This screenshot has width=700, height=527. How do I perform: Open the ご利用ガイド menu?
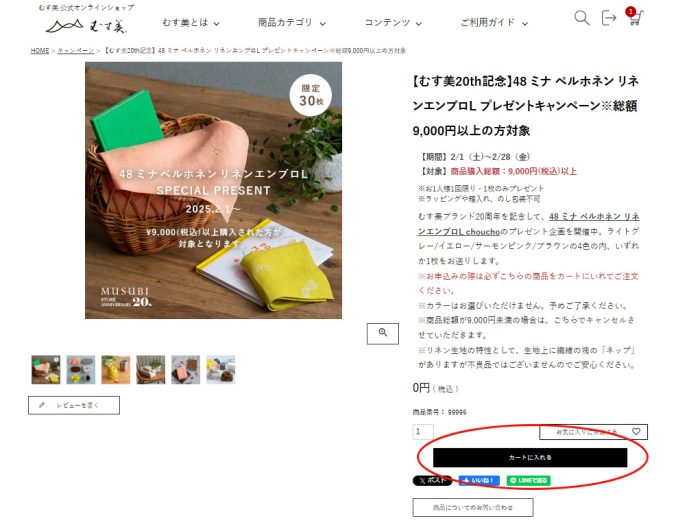(494, 23)
